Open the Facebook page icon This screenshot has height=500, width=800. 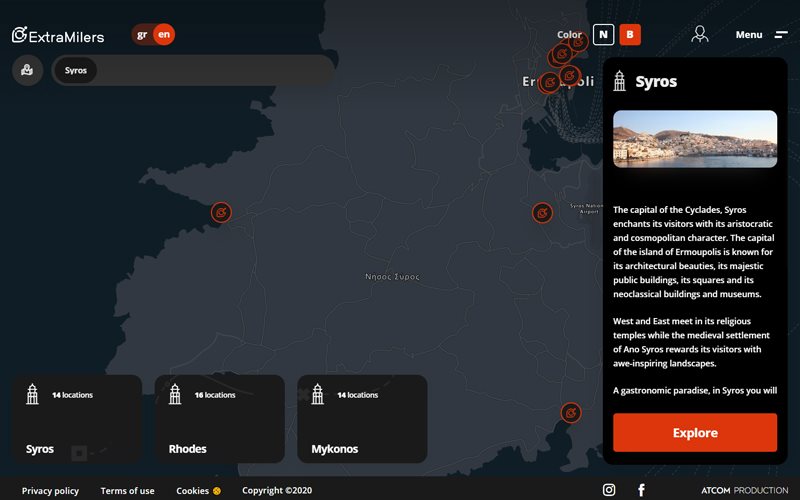click(x=641, y=490)
